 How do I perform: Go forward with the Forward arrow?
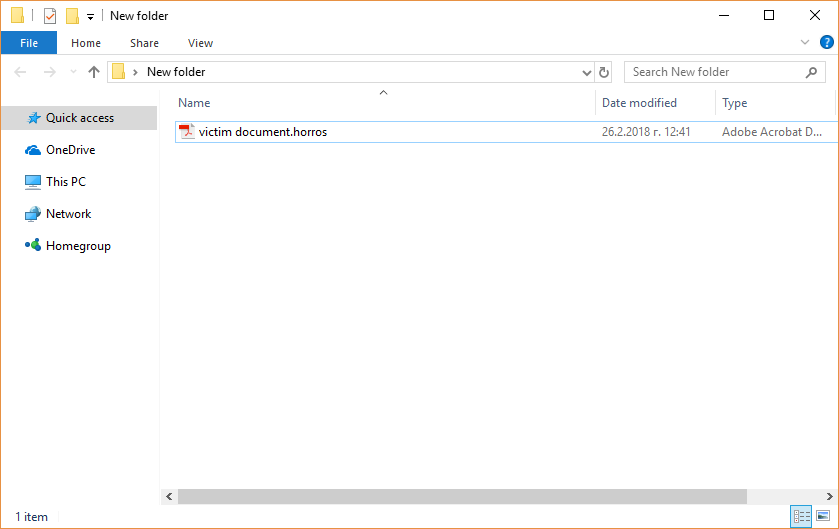[x=49, y=72]
